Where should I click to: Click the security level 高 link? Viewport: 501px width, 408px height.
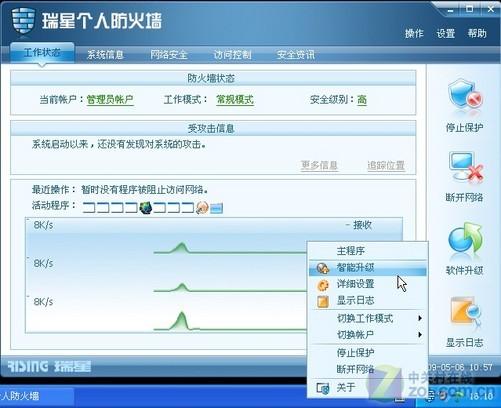pos(362,99)
